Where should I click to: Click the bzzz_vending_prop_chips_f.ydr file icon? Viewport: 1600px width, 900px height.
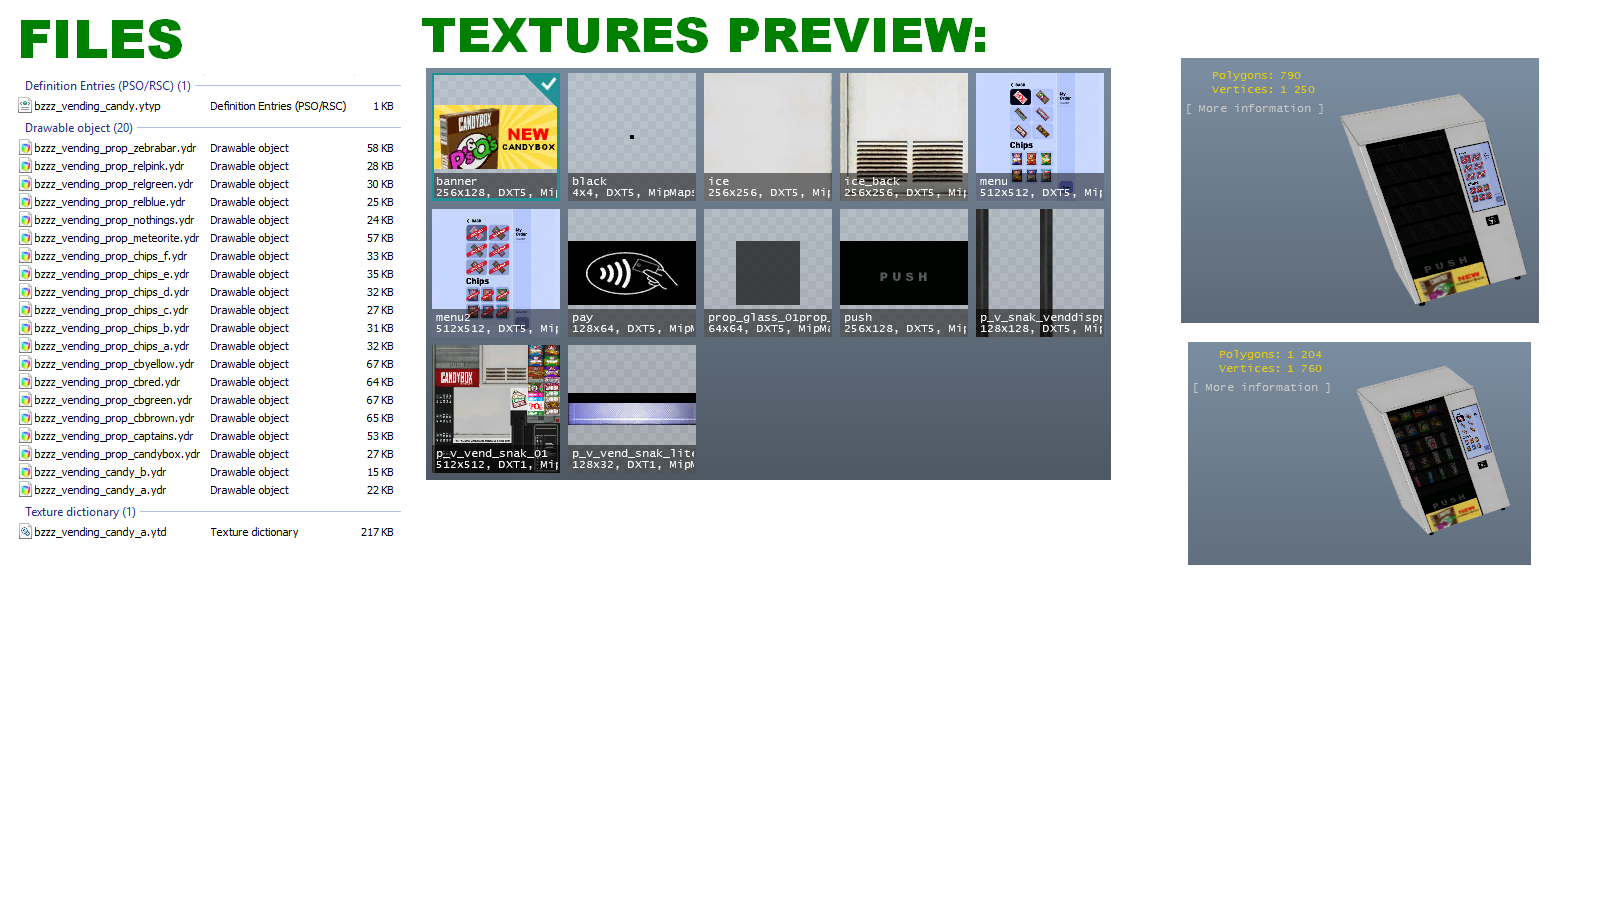pos(25,256)
